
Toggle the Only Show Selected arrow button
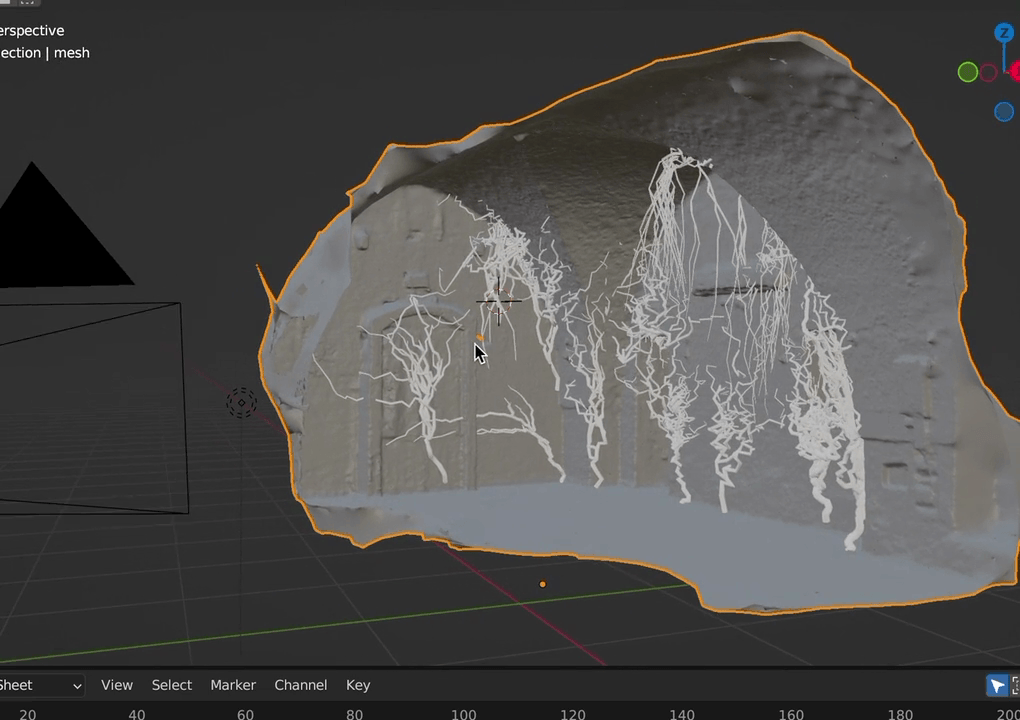click(x=997, y=685)
